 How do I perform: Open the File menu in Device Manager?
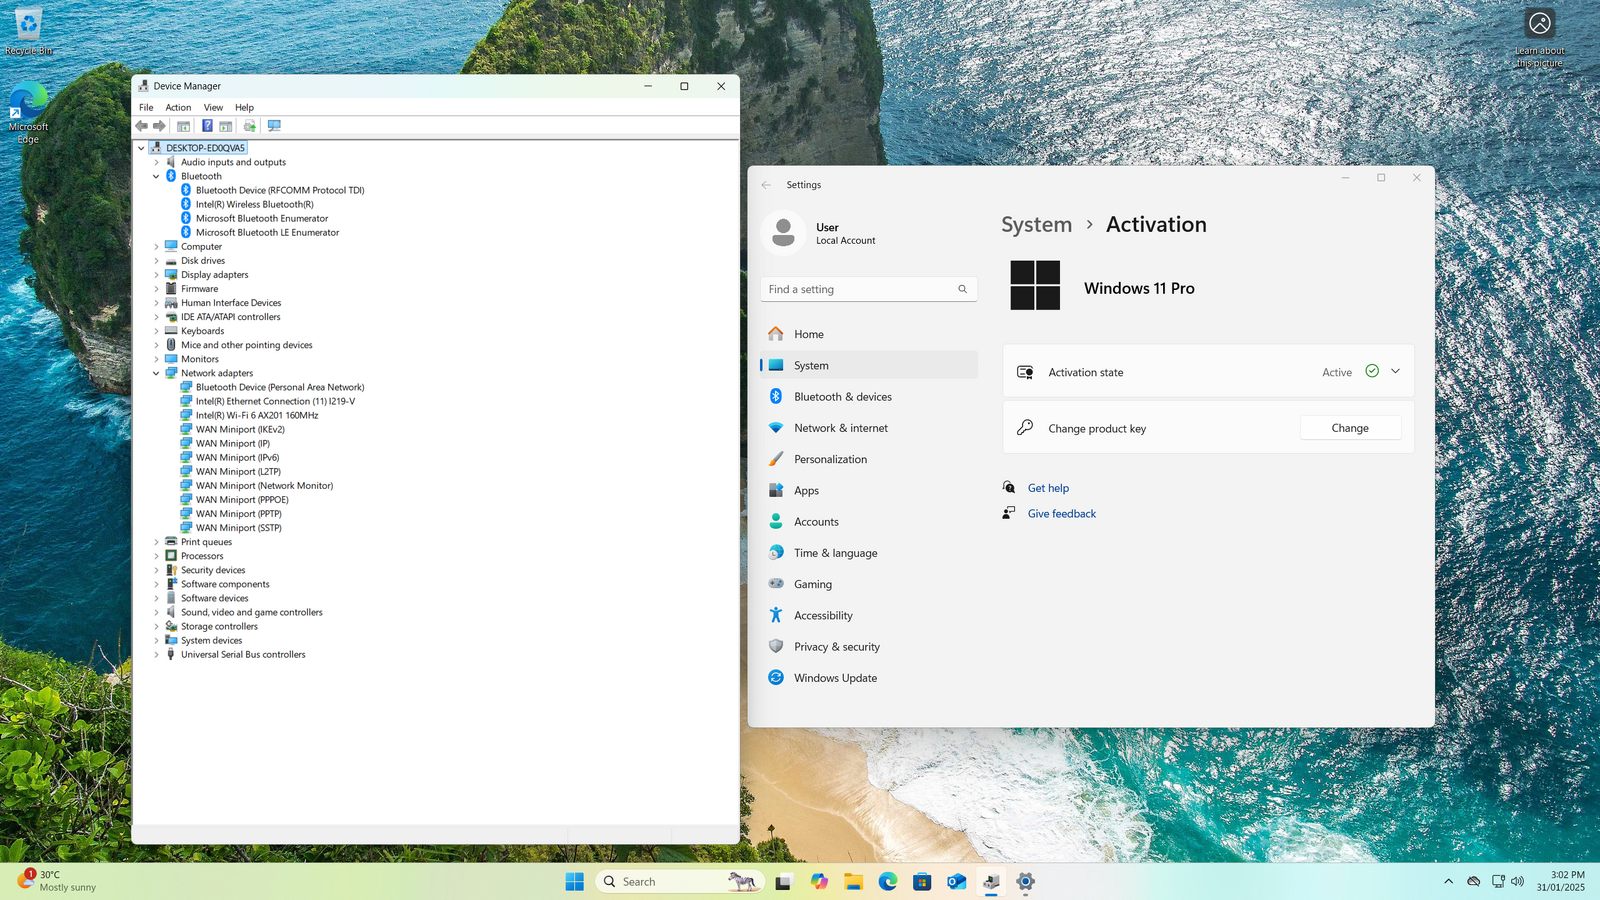146,107
